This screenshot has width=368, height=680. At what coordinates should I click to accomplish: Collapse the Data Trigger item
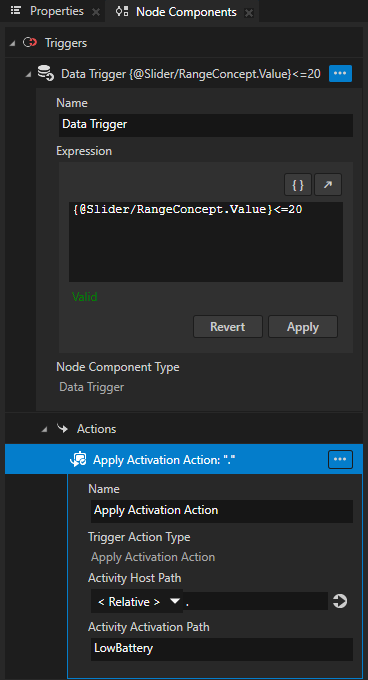29,74
